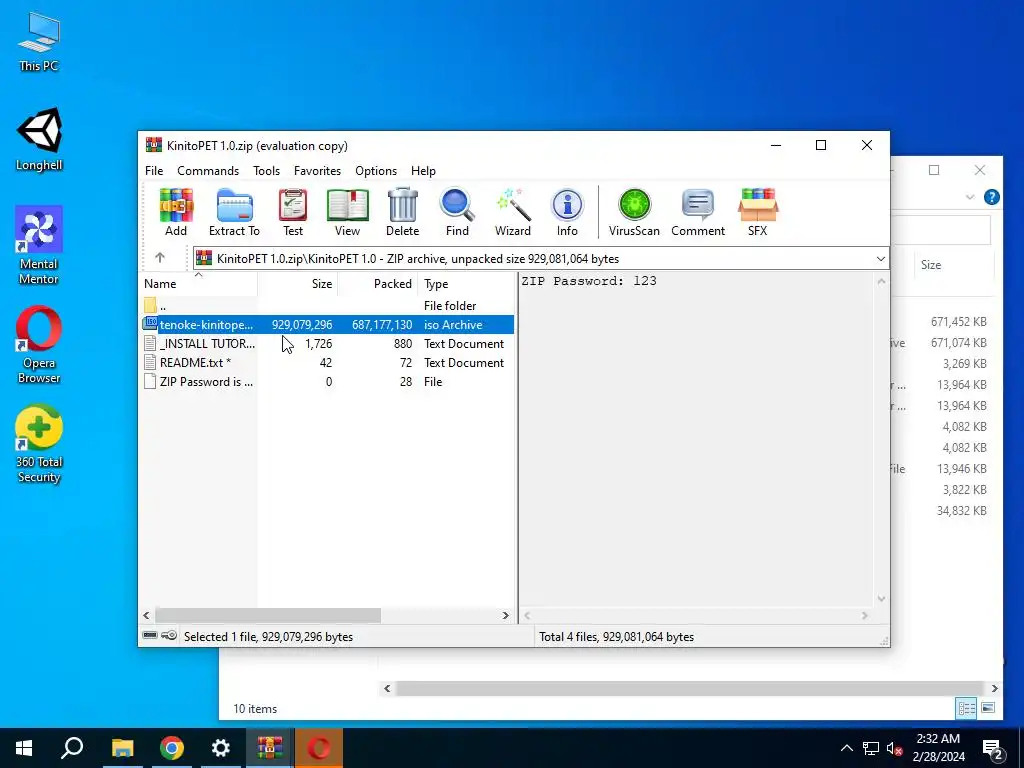Screen dimensions: 1024x768
Task: Open 360 Total Security desktop shortcut
Action: coord(39,444)
